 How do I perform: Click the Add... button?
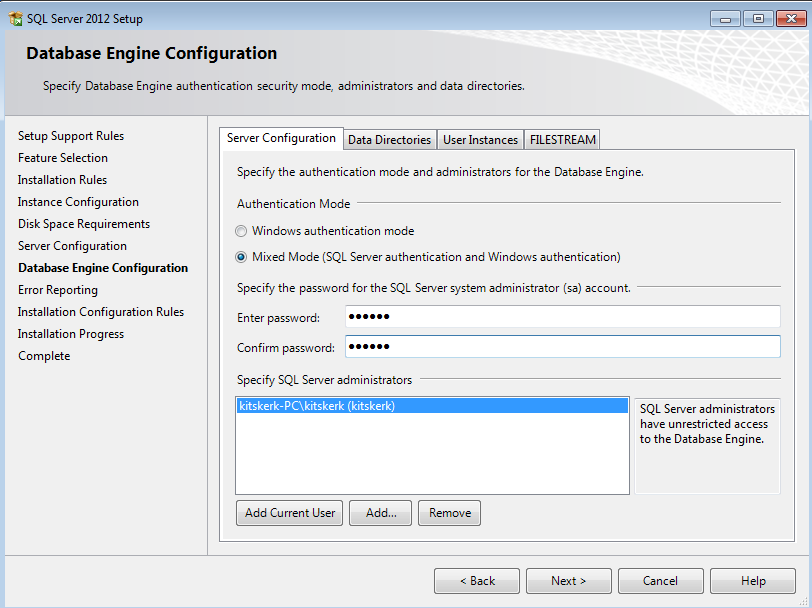(x=381, y=513)
